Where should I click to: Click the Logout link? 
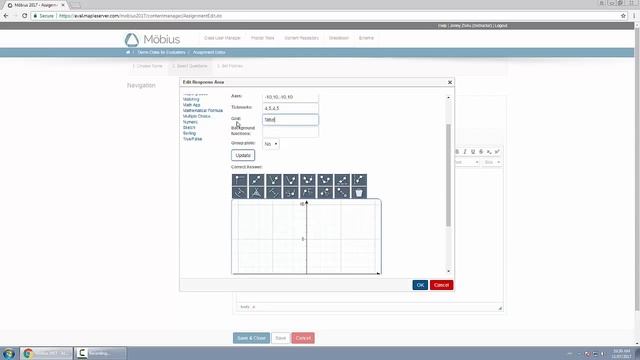coord(501,25)
